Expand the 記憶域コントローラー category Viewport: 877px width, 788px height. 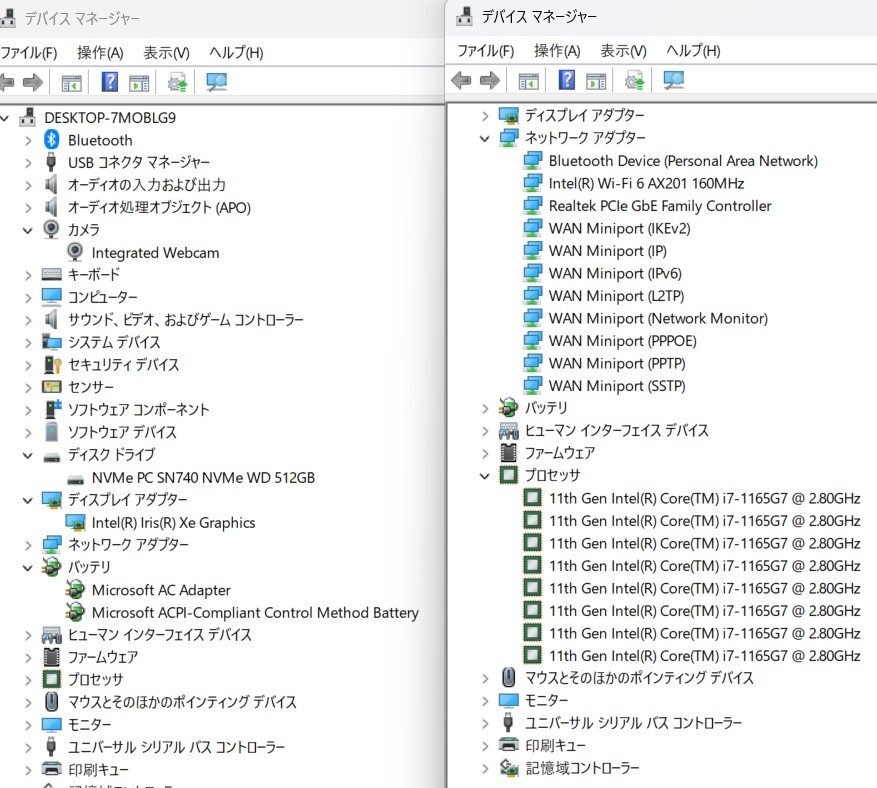(x=485, y=768)
